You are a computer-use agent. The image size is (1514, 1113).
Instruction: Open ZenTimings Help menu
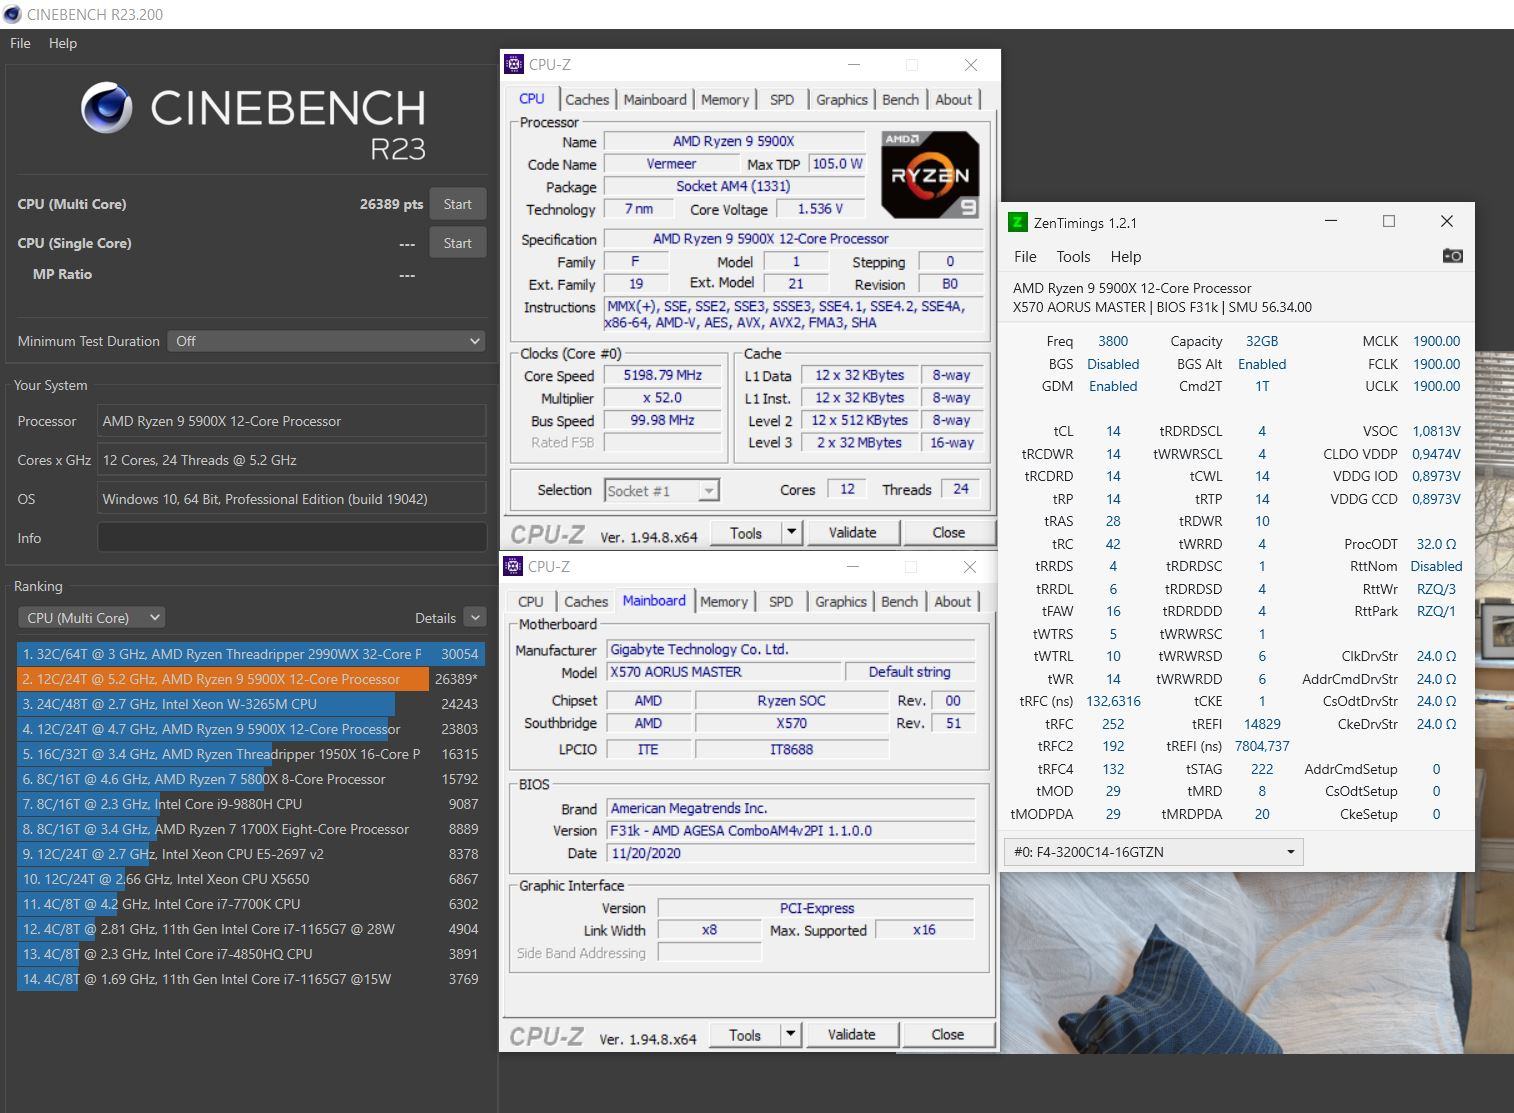[x=1125, y=256]
